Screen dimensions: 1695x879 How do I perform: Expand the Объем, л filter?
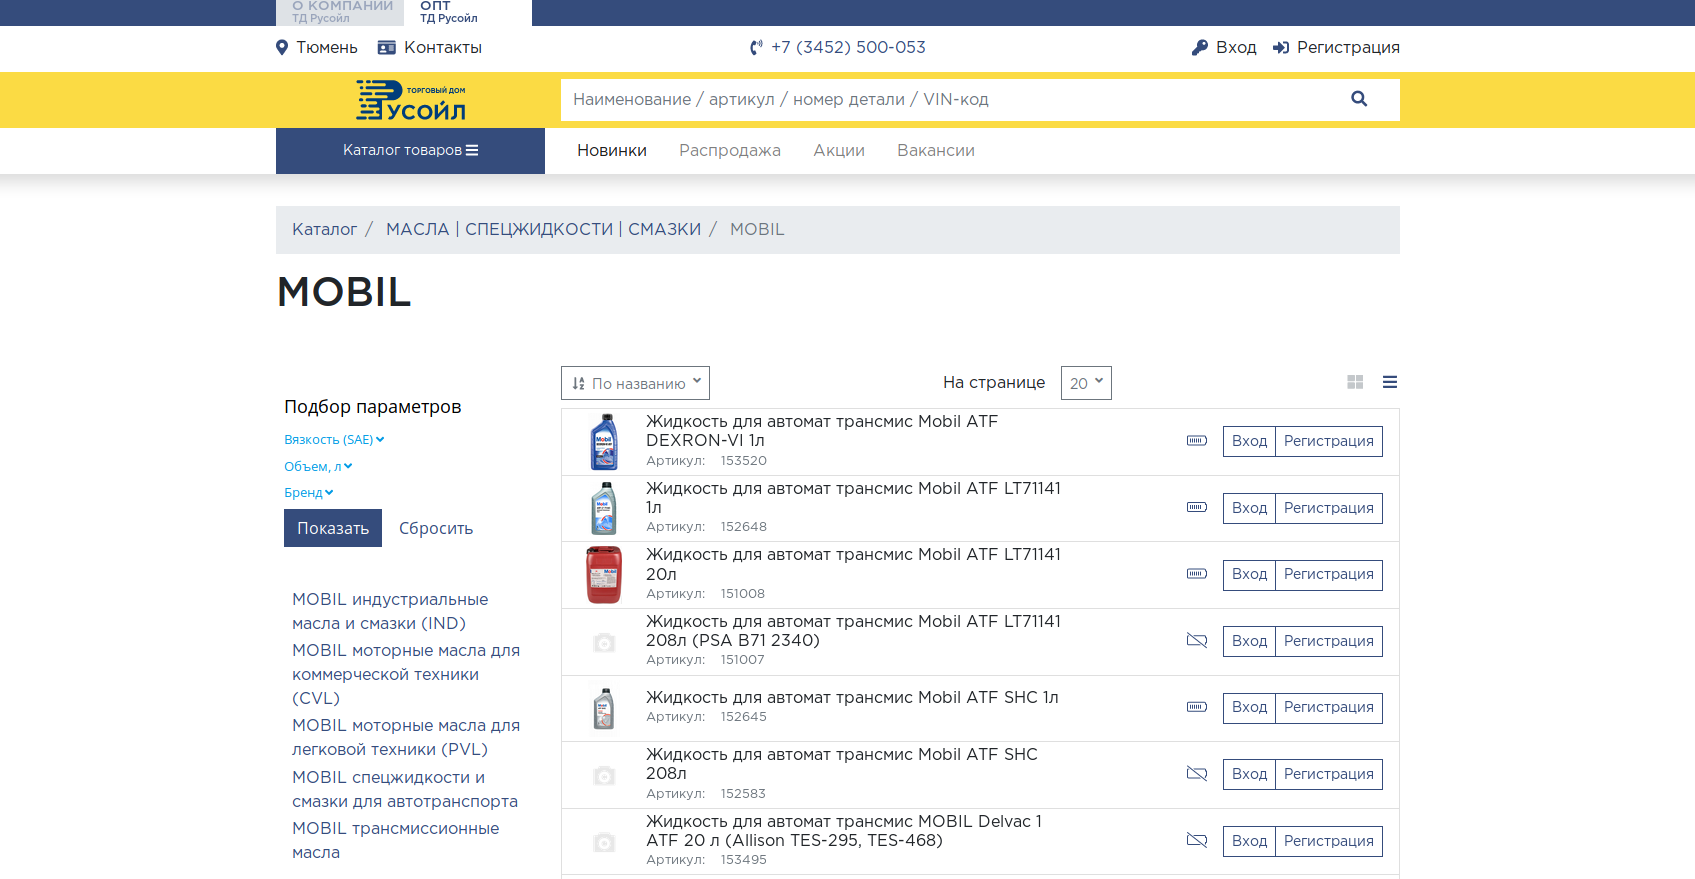click(x=318, y=467)
